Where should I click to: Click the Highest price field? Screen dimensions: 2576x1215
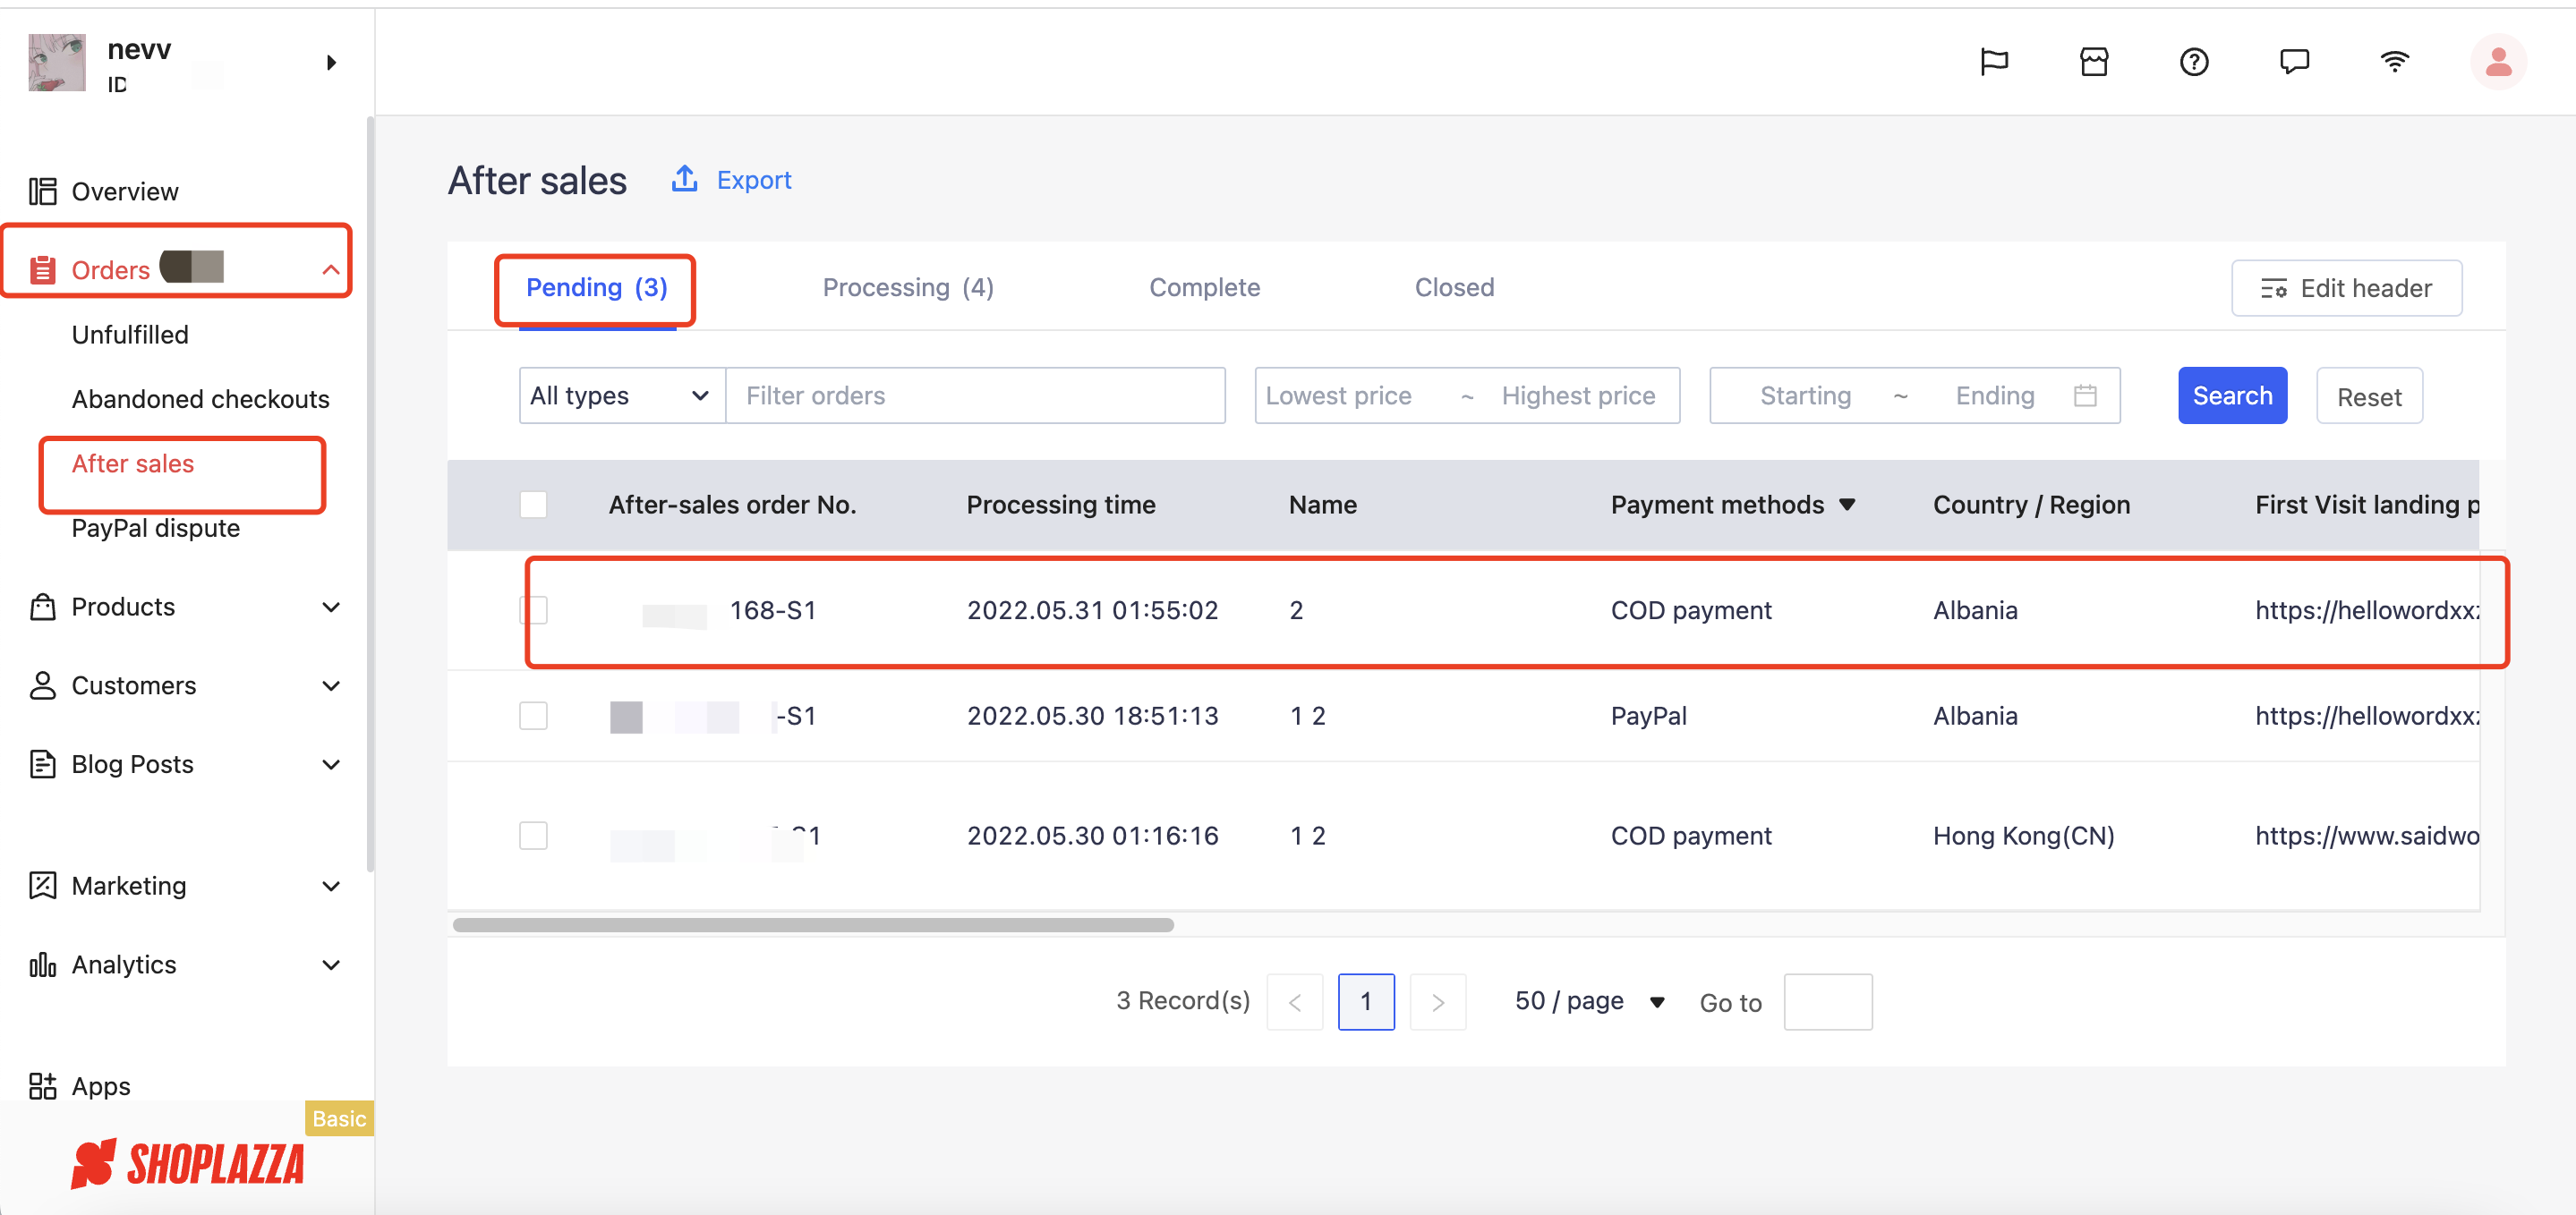pos(1578,396)
